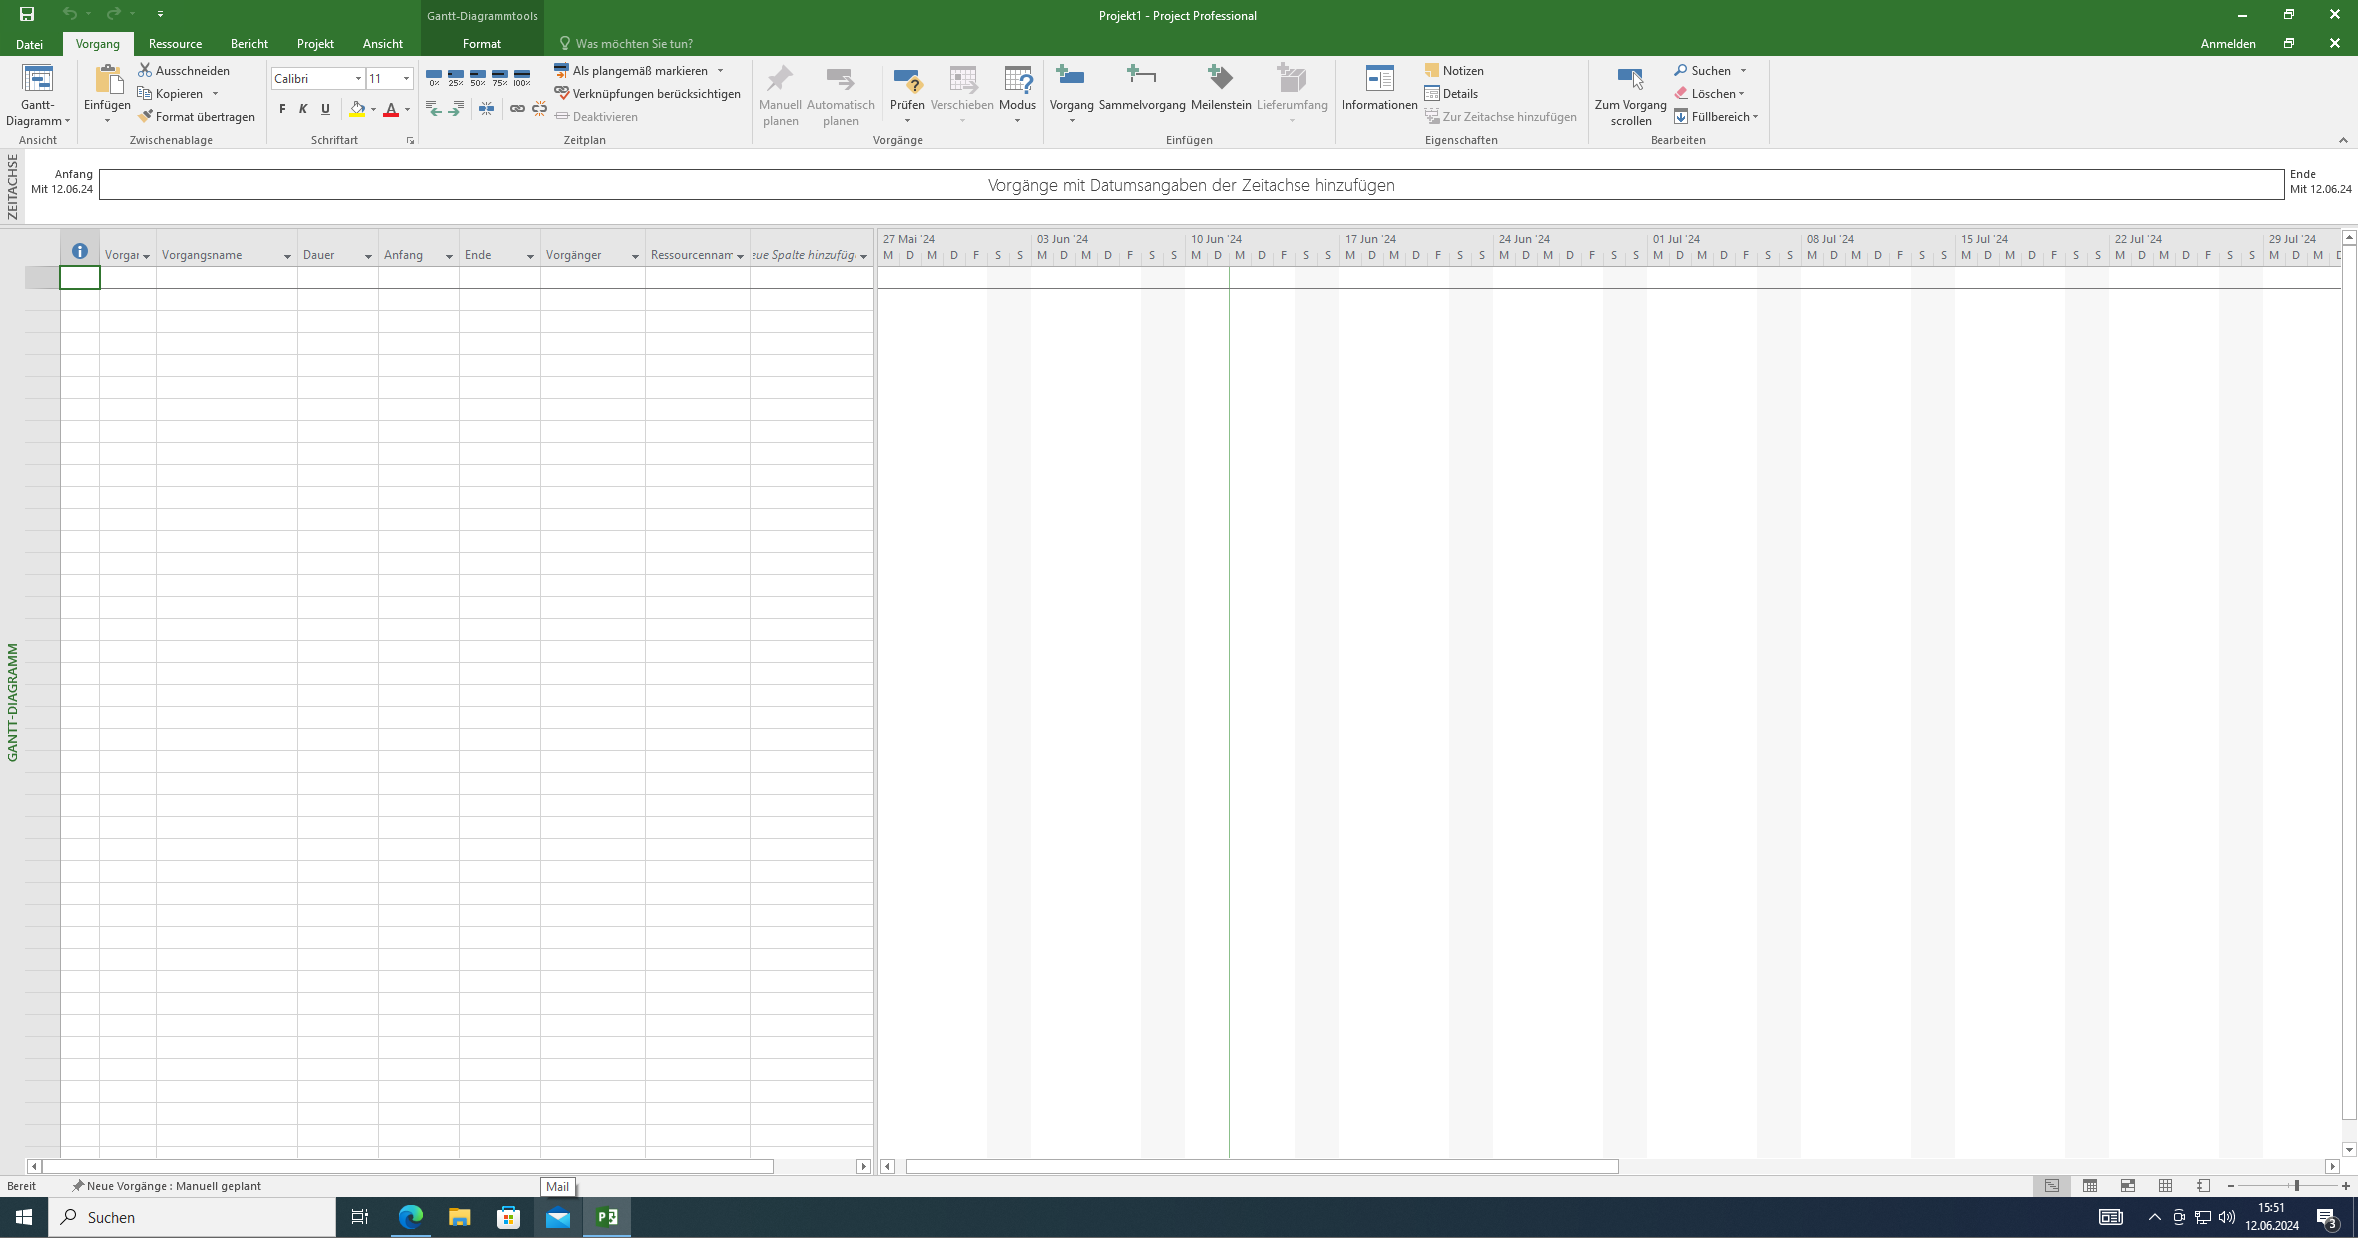Link selected tasks with chain icon
The image size is (2358, 1238).
point(517,109)
